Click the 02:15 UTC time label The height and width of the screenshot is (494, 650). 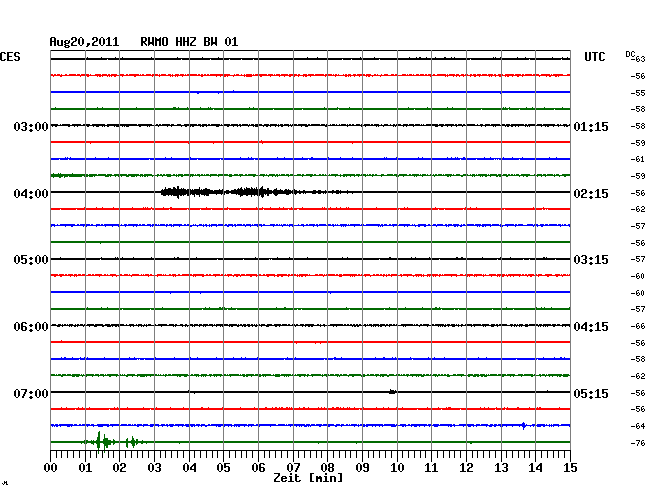[x=591, y=194]
